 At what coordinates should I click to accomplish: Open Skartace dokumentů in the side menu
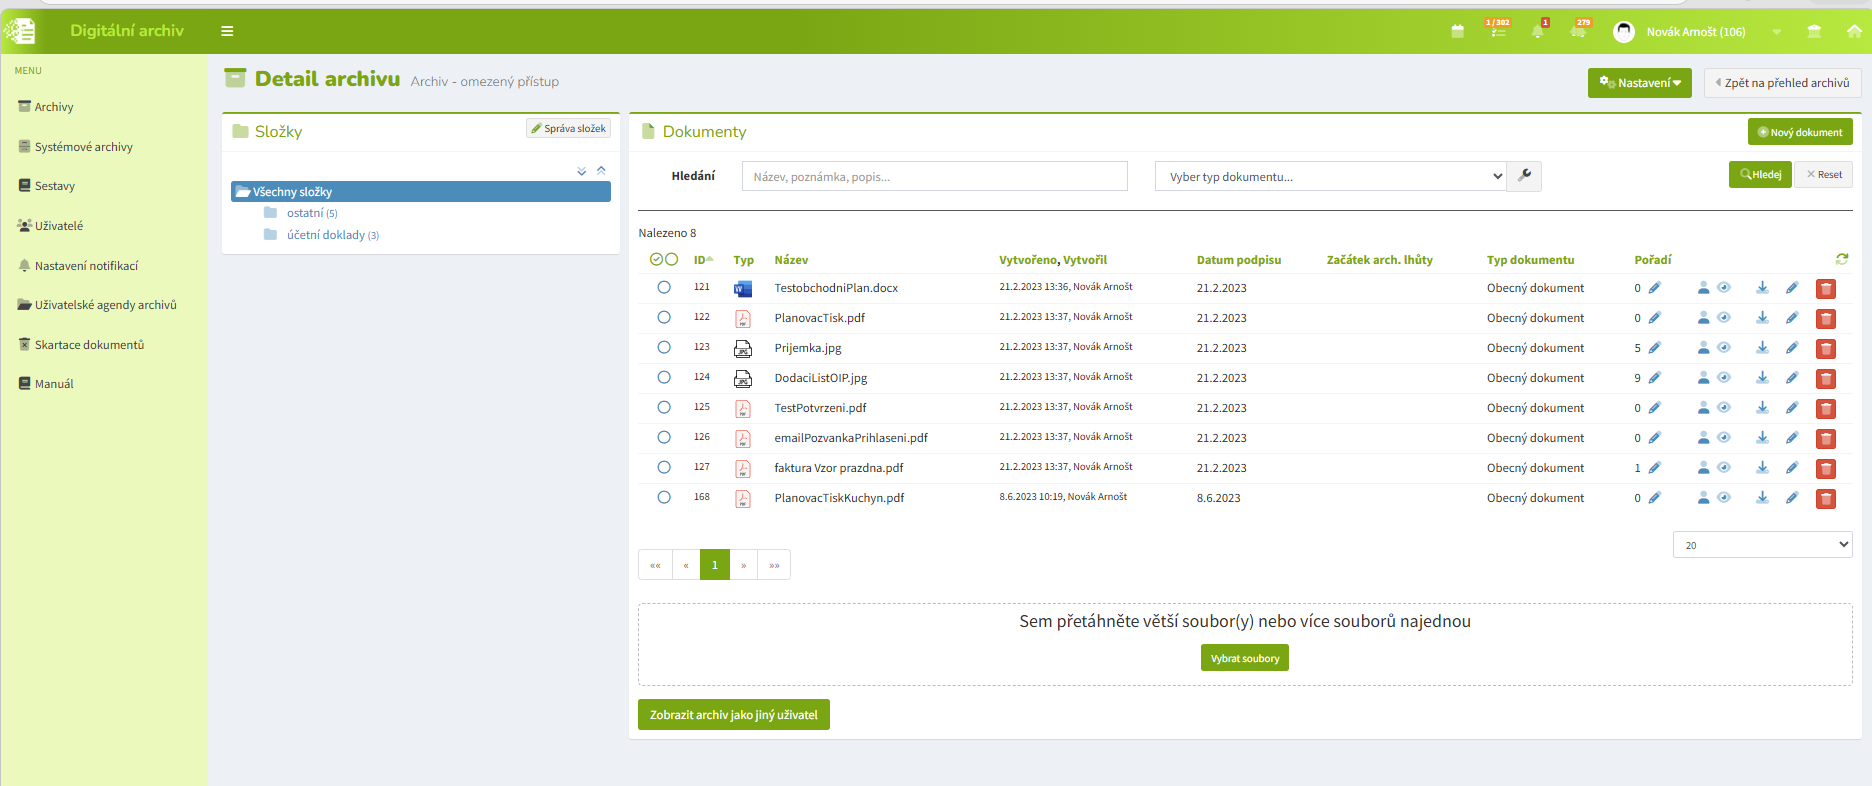[89, 345]
